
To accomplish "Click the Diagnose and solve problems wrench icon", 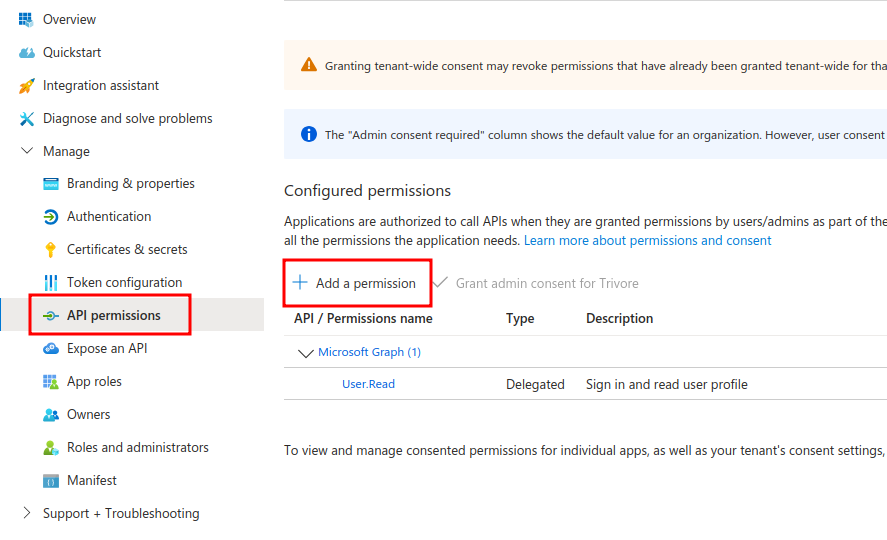I will coord(26,119).
